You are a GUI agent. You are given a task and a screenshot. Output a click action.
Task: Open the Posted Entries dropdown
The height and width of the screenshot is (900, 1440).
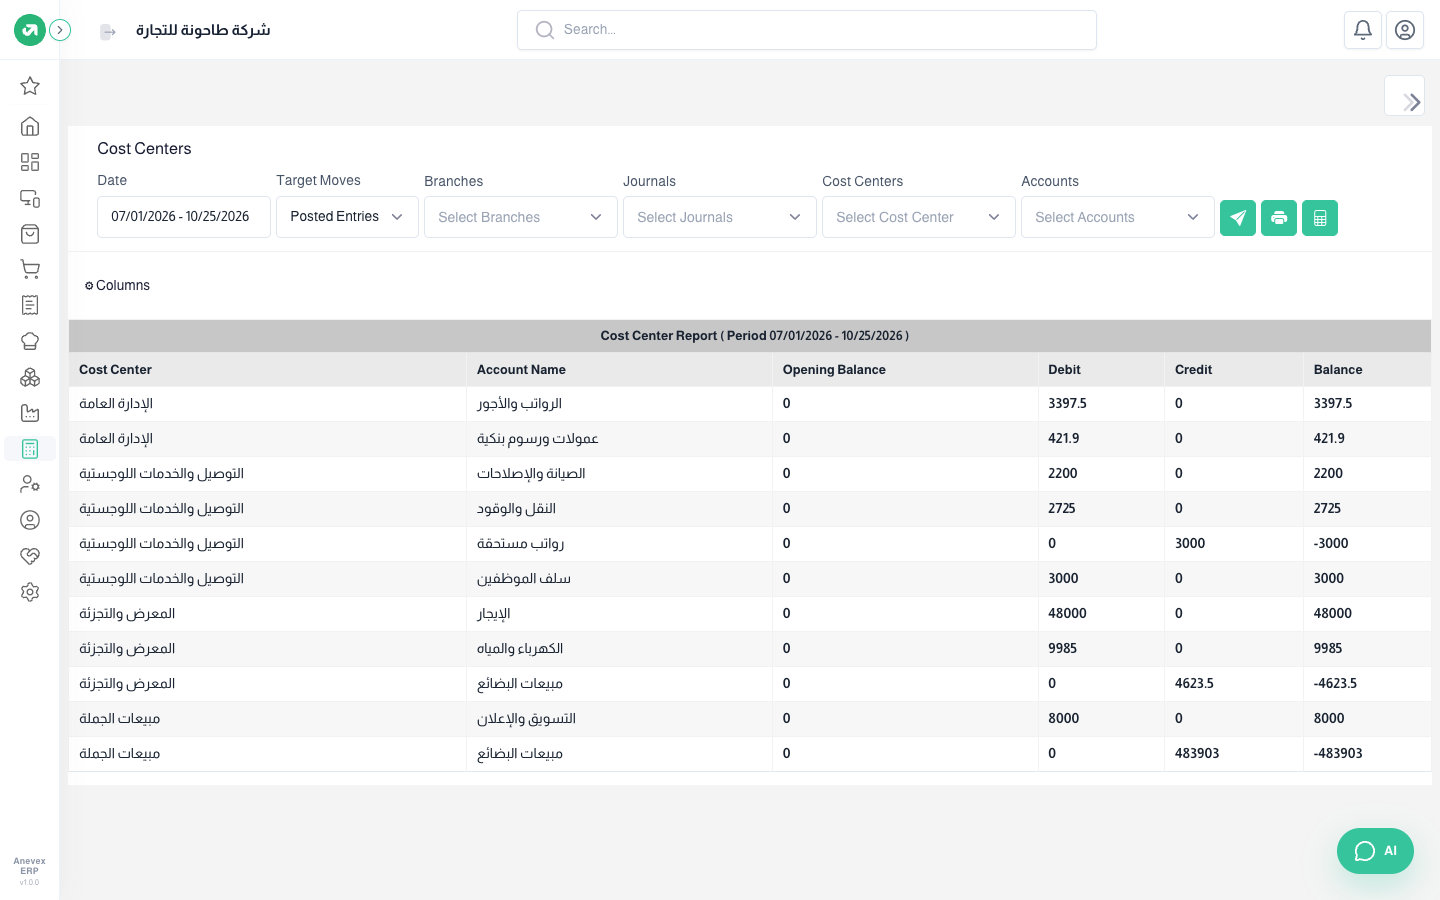[347, 217]
